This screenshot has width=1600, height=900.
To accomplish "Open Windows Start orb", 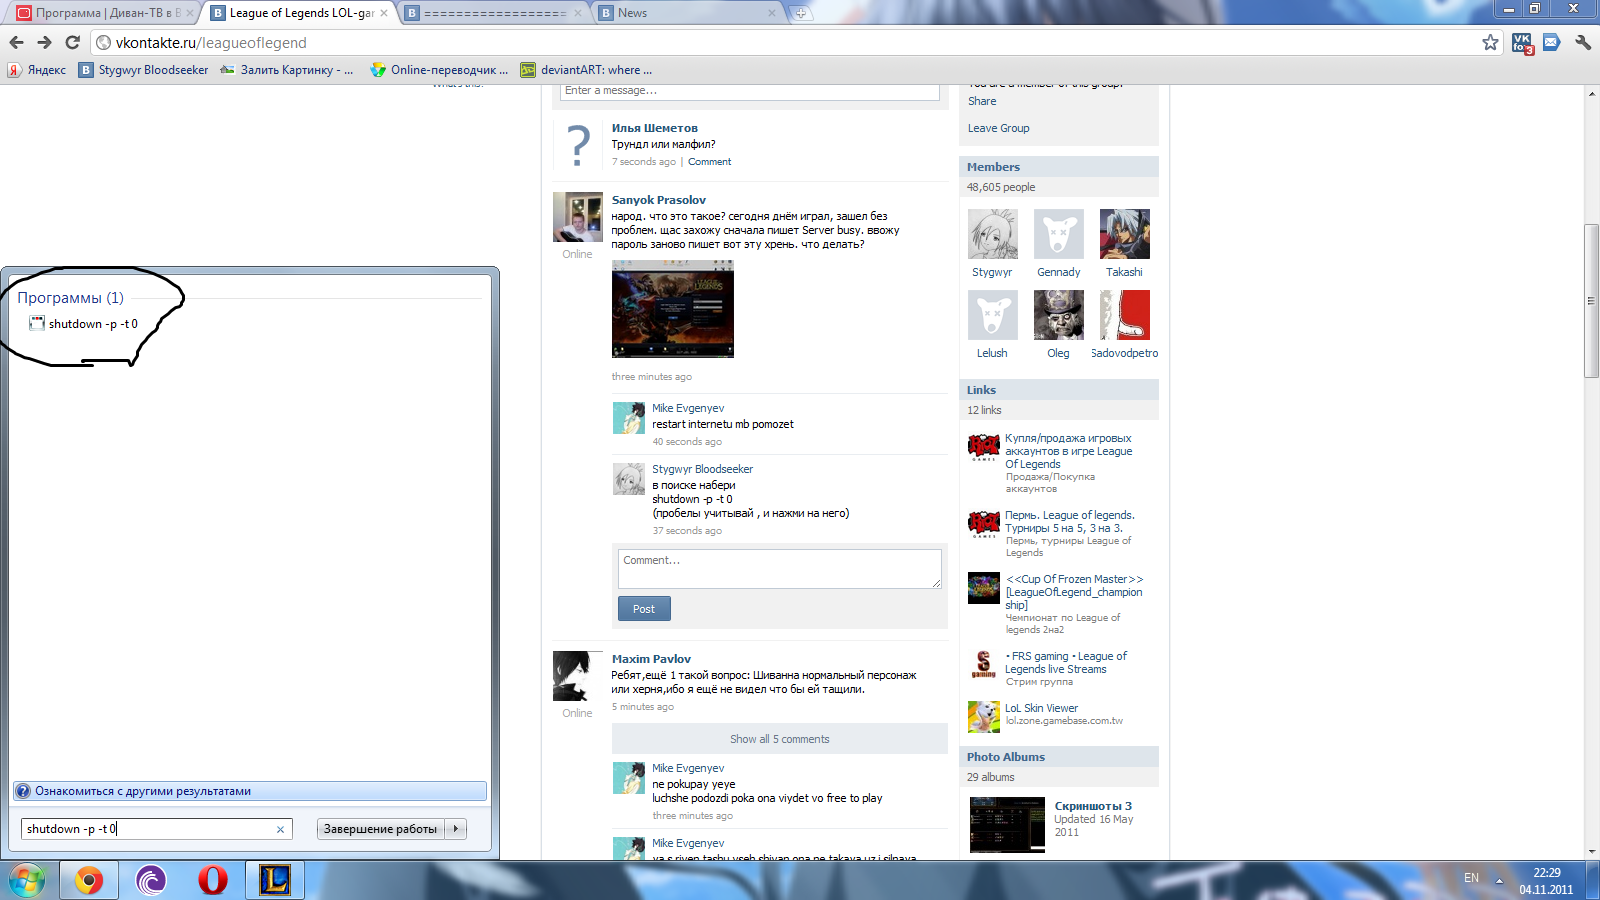I will (27, 880).
